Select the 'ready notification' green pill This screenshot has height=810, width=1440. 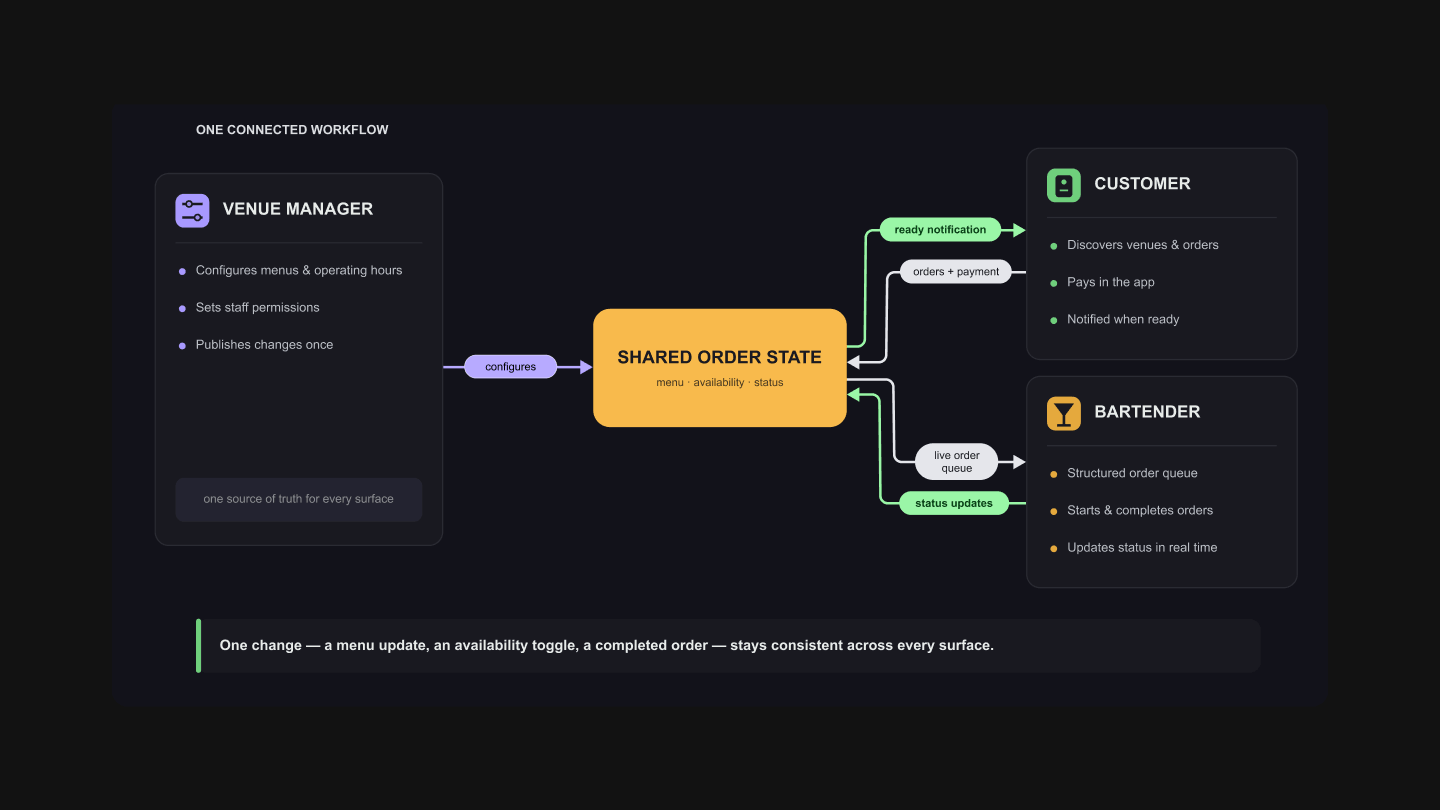click(940, 230)
